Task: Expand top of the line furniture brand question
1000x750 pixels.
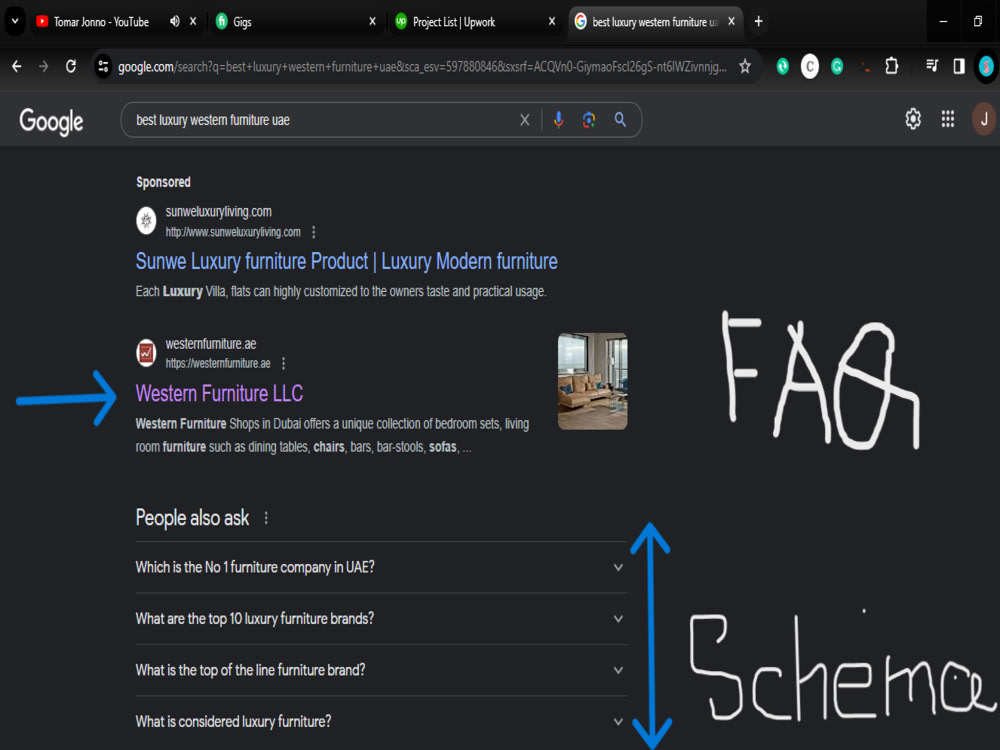Action: coord(381,670)
